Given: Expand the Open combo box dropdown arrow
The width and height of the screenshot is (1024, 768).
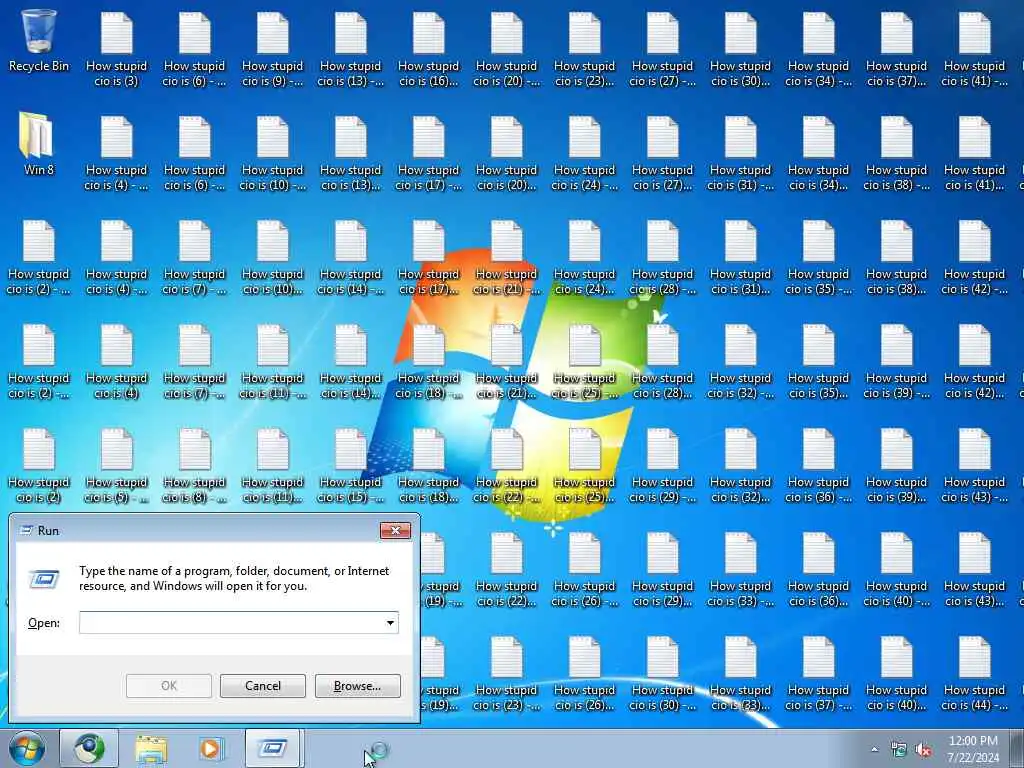Looking at the screenshot, I should click(390, 622).
